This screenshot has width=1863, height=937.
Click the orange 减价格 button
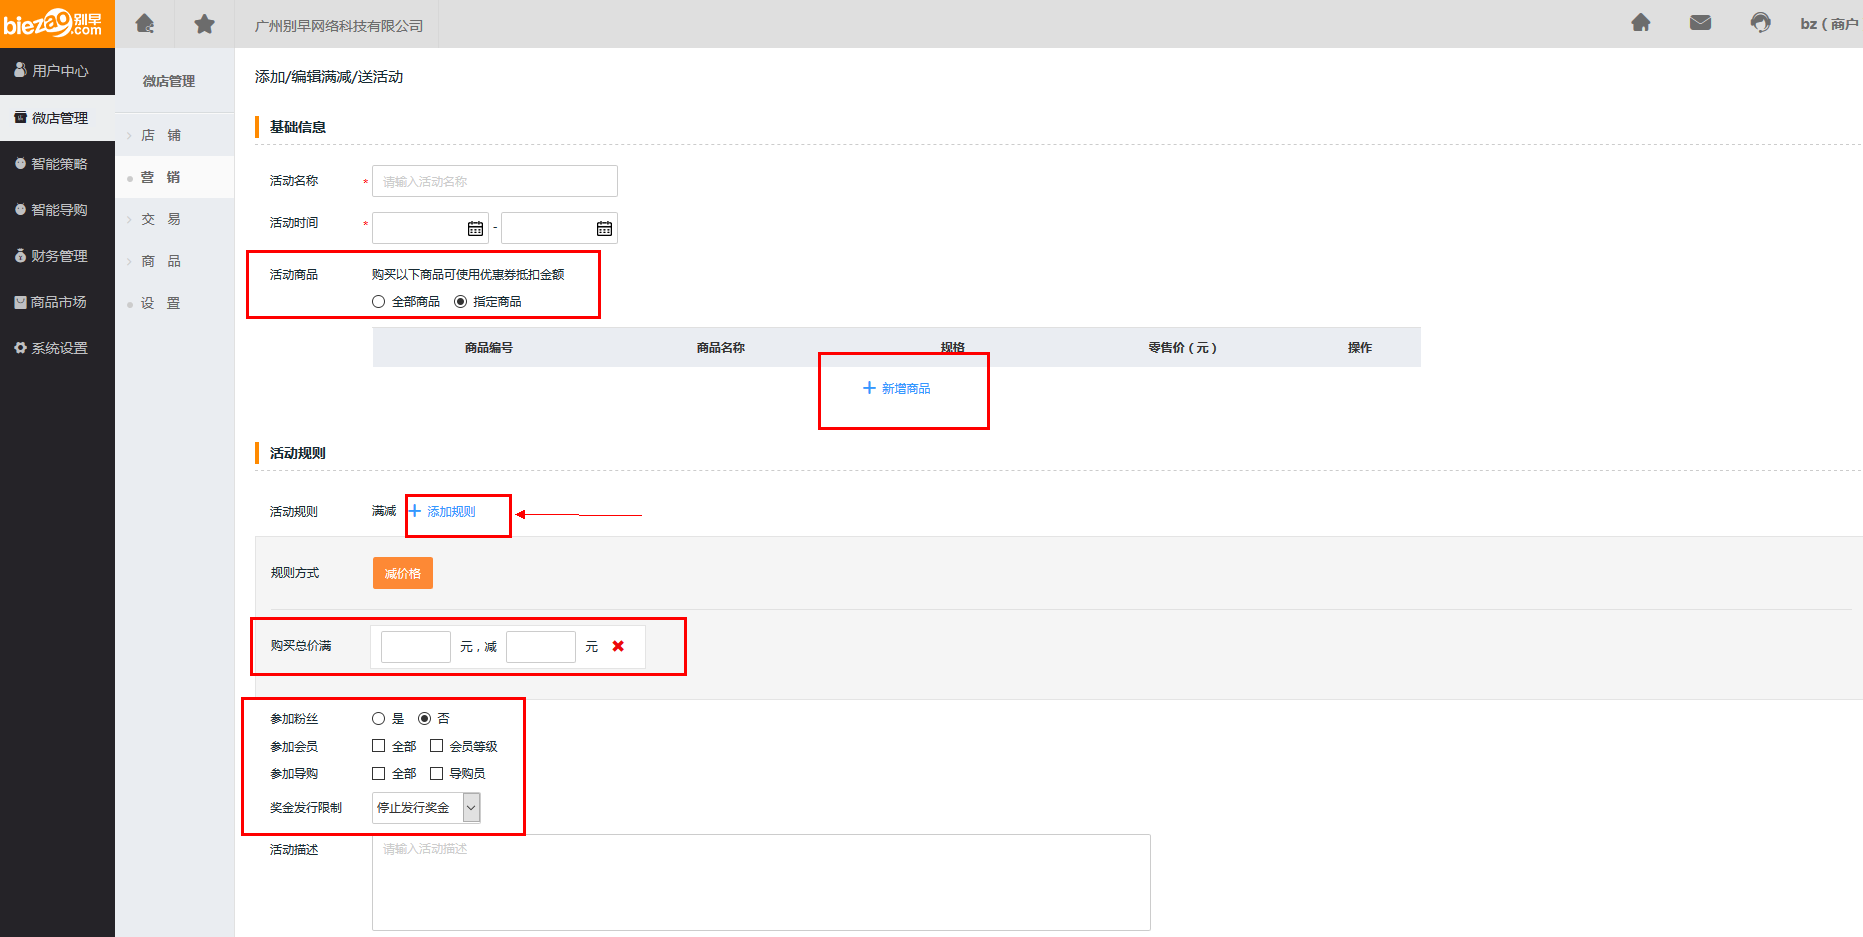(403, 574)
